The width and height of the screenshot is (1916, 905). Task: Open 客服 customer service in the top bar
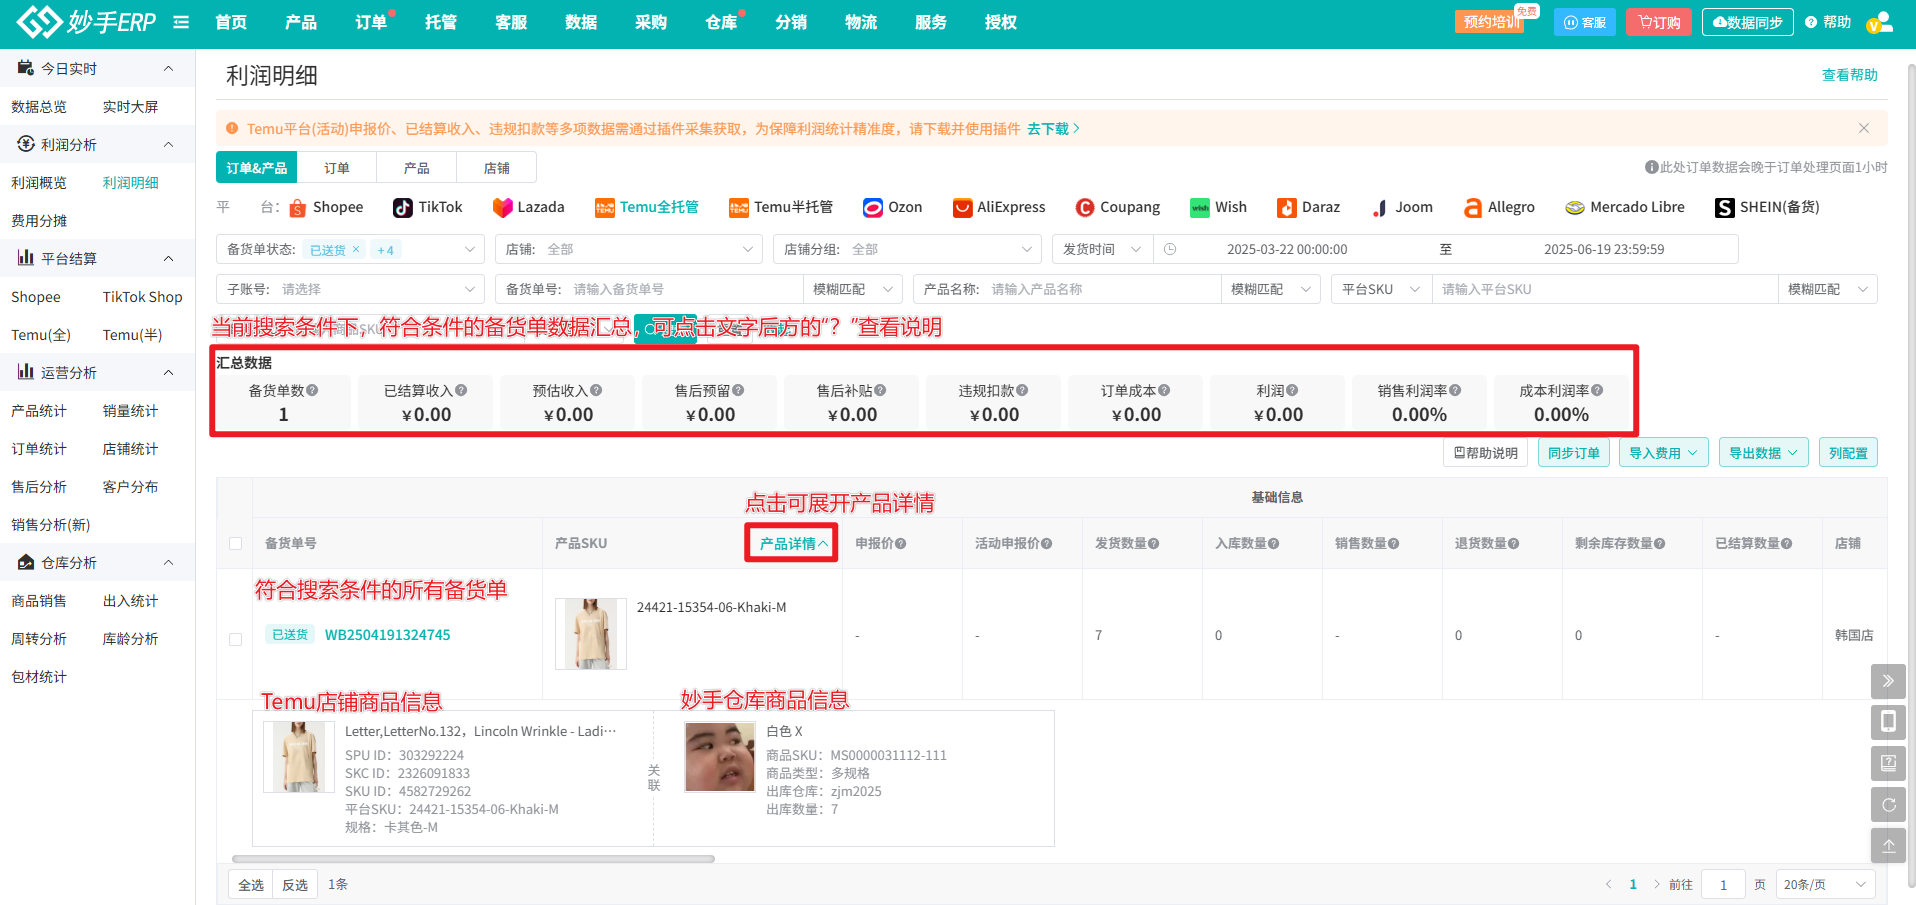point(510,22)
